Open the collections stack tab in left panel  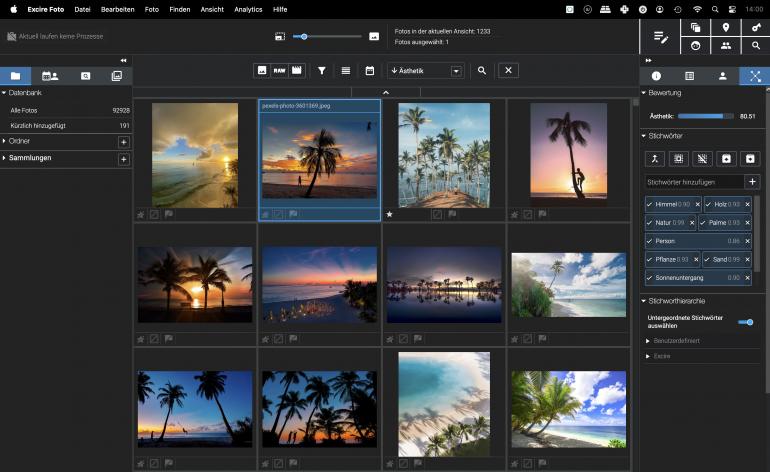coord(116,76)
